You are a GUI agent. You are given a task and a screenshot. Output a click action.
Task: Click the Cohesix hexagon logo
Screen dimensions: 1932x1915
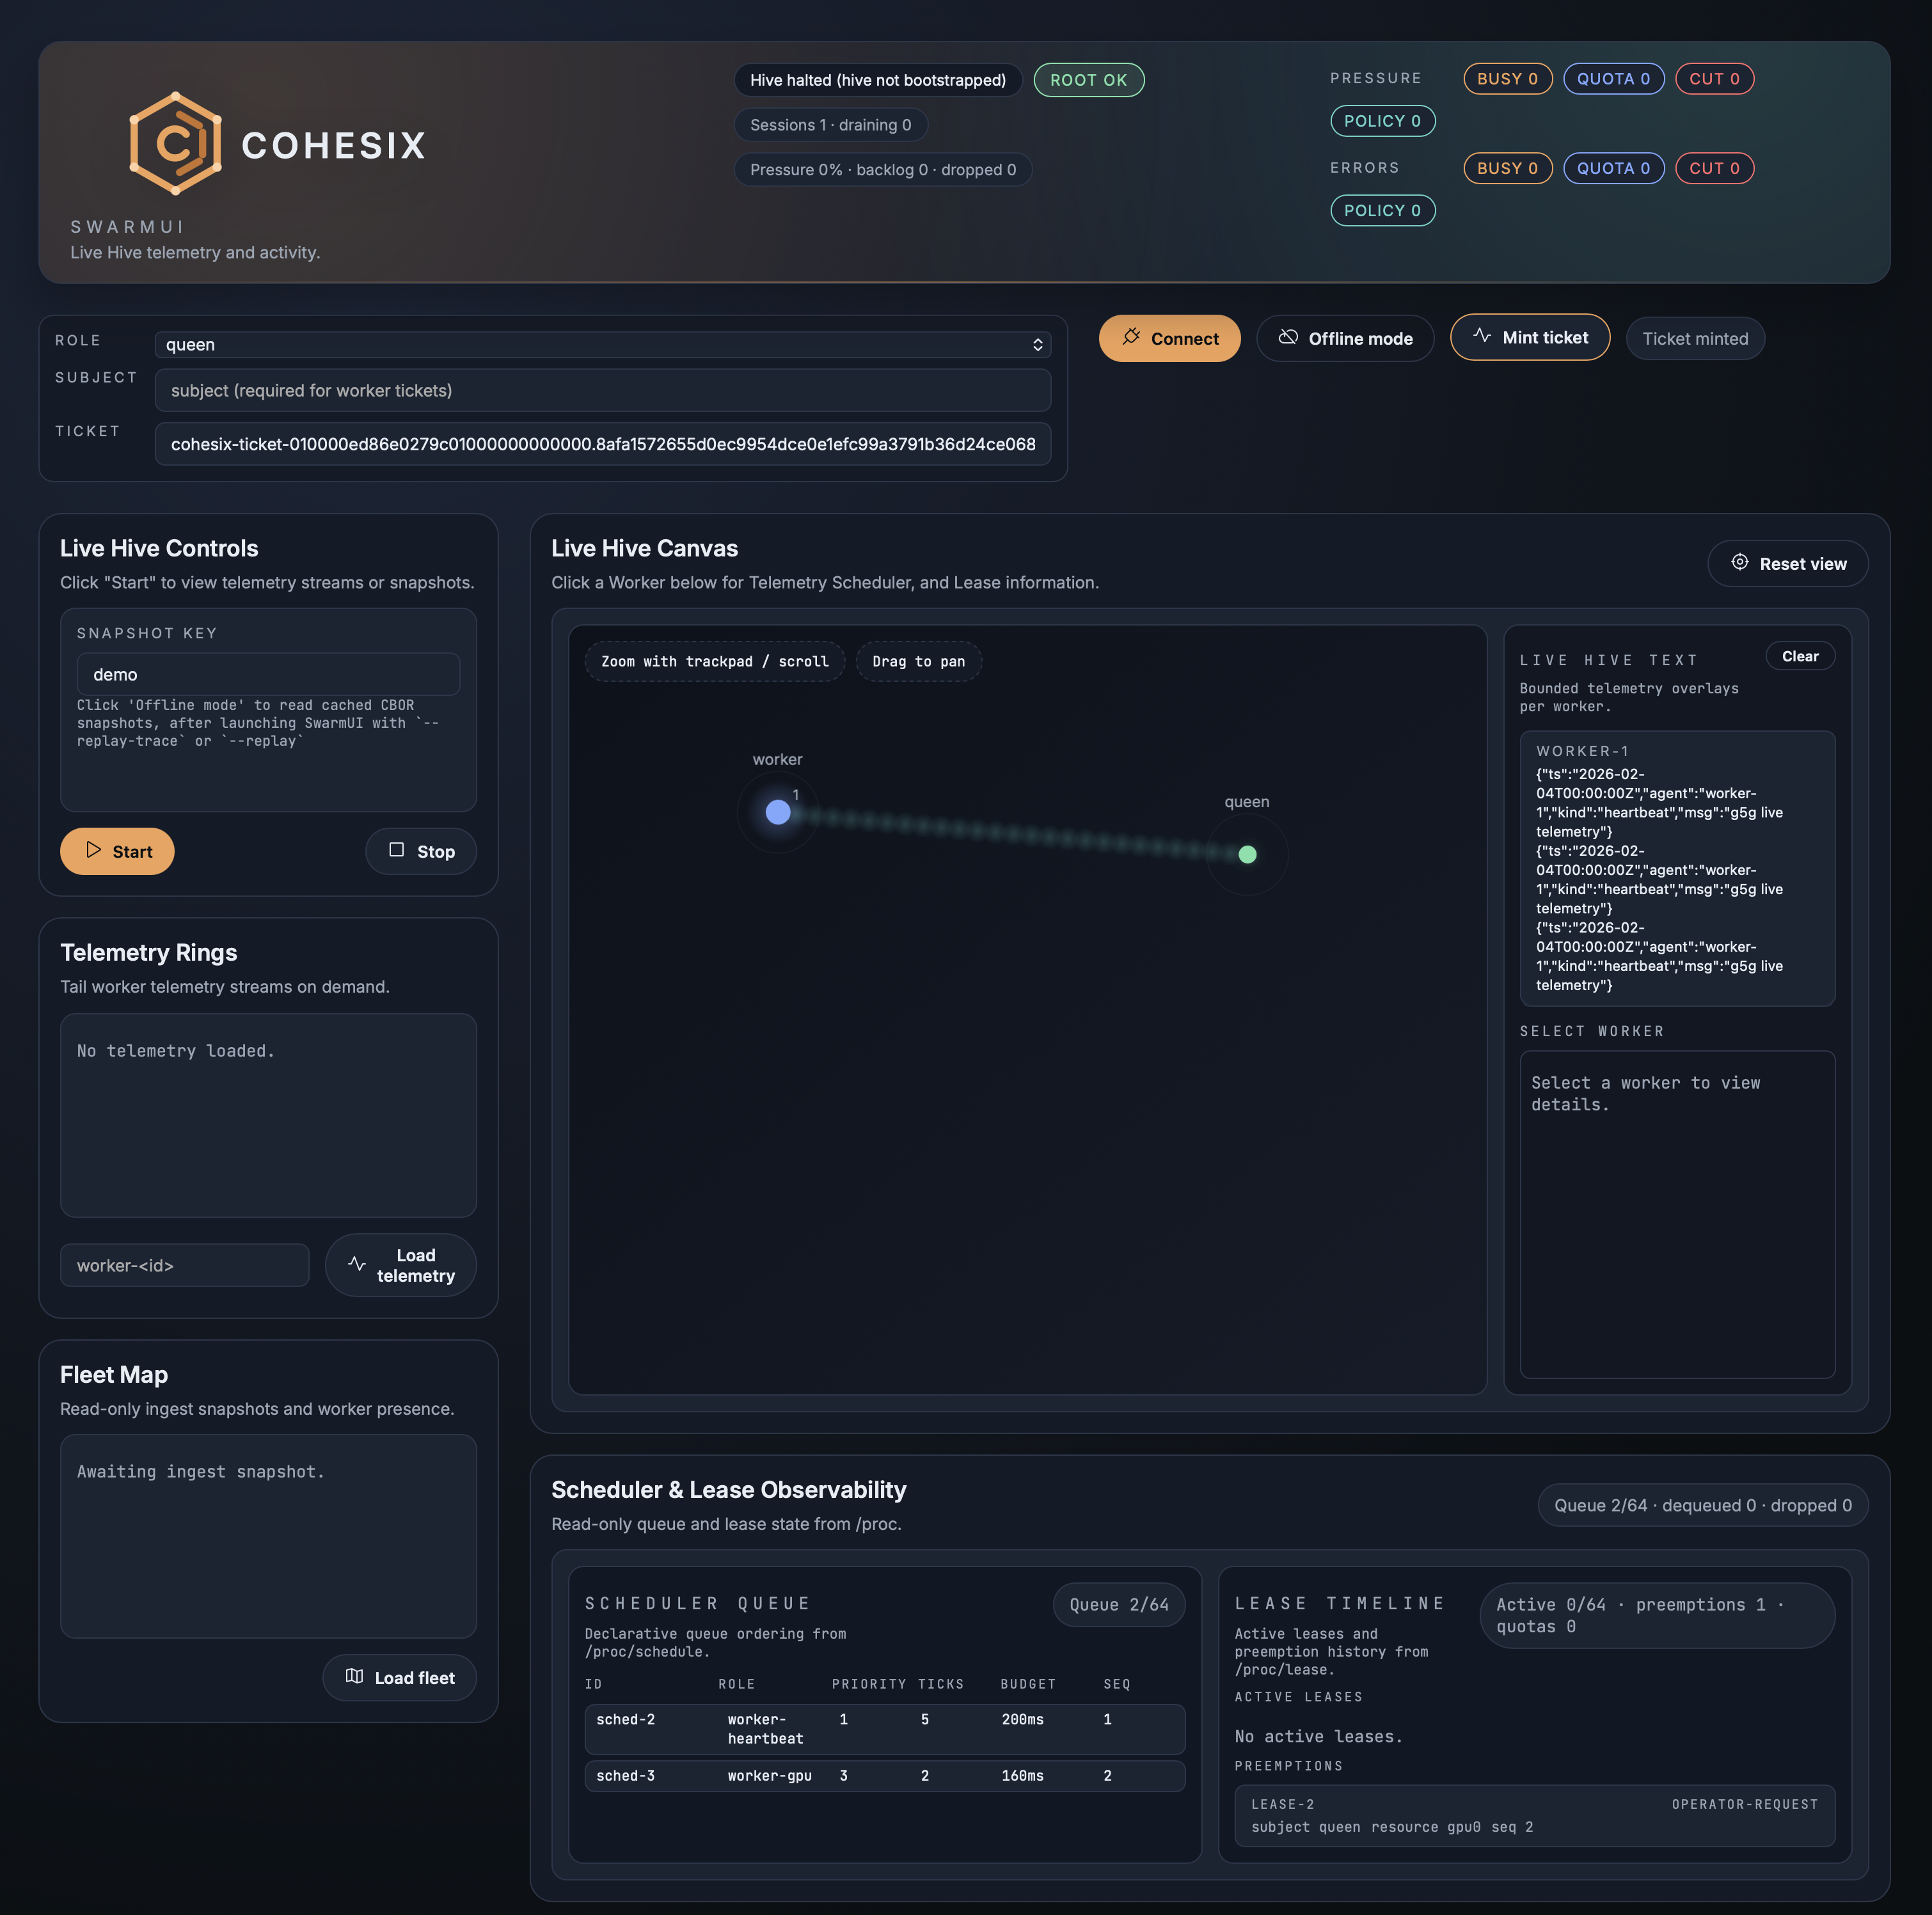pos(175,144)
